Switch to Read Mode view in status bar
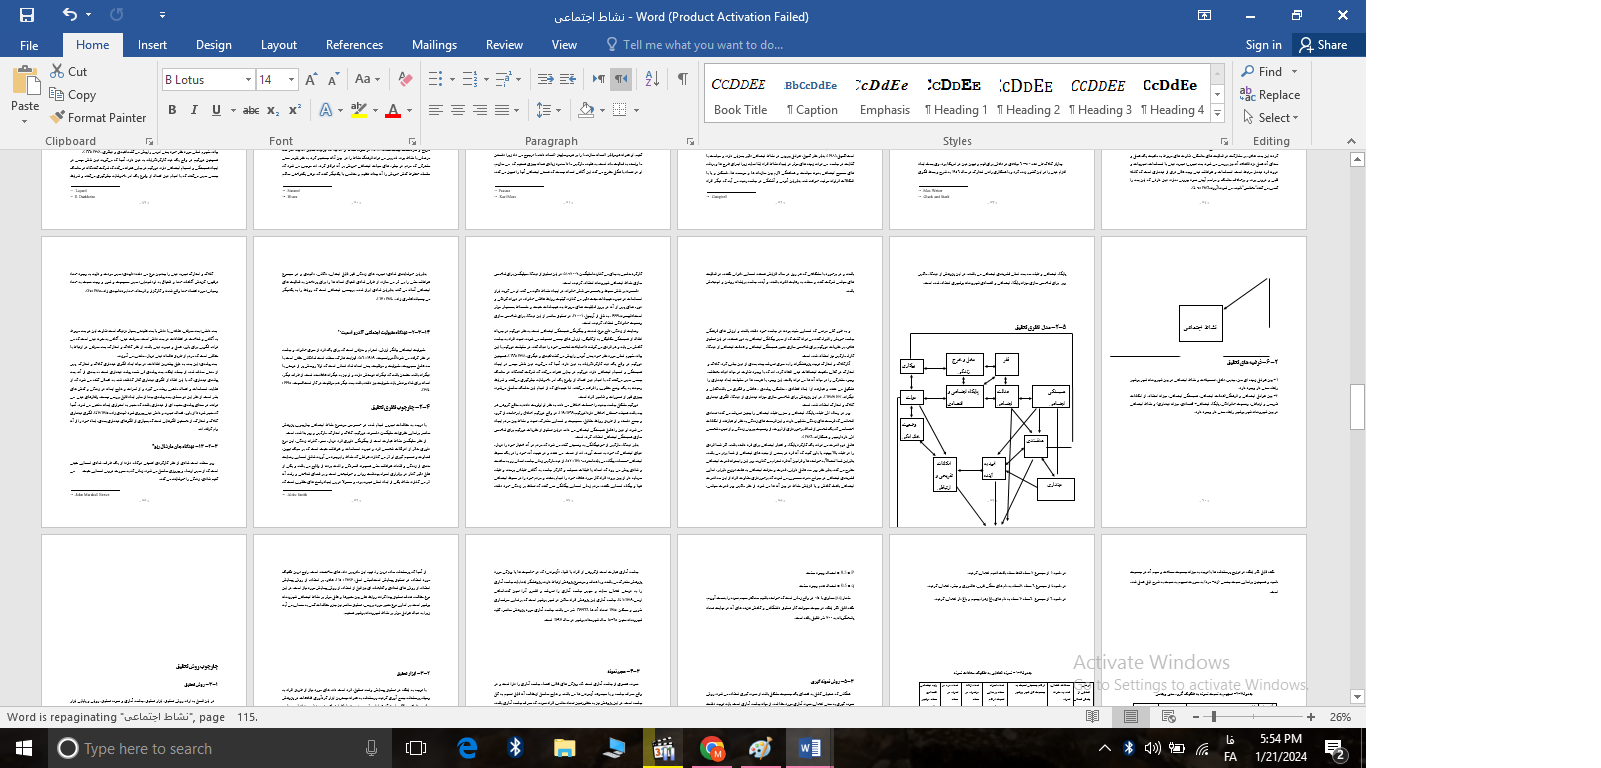 (x=1093, y=717)
